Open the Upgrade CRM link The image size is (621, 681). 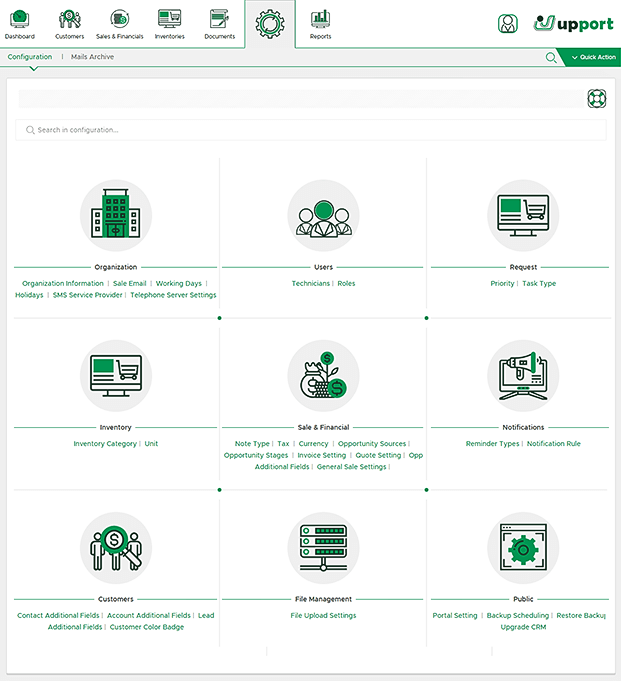pyautogui.click(x=523, y=627)
